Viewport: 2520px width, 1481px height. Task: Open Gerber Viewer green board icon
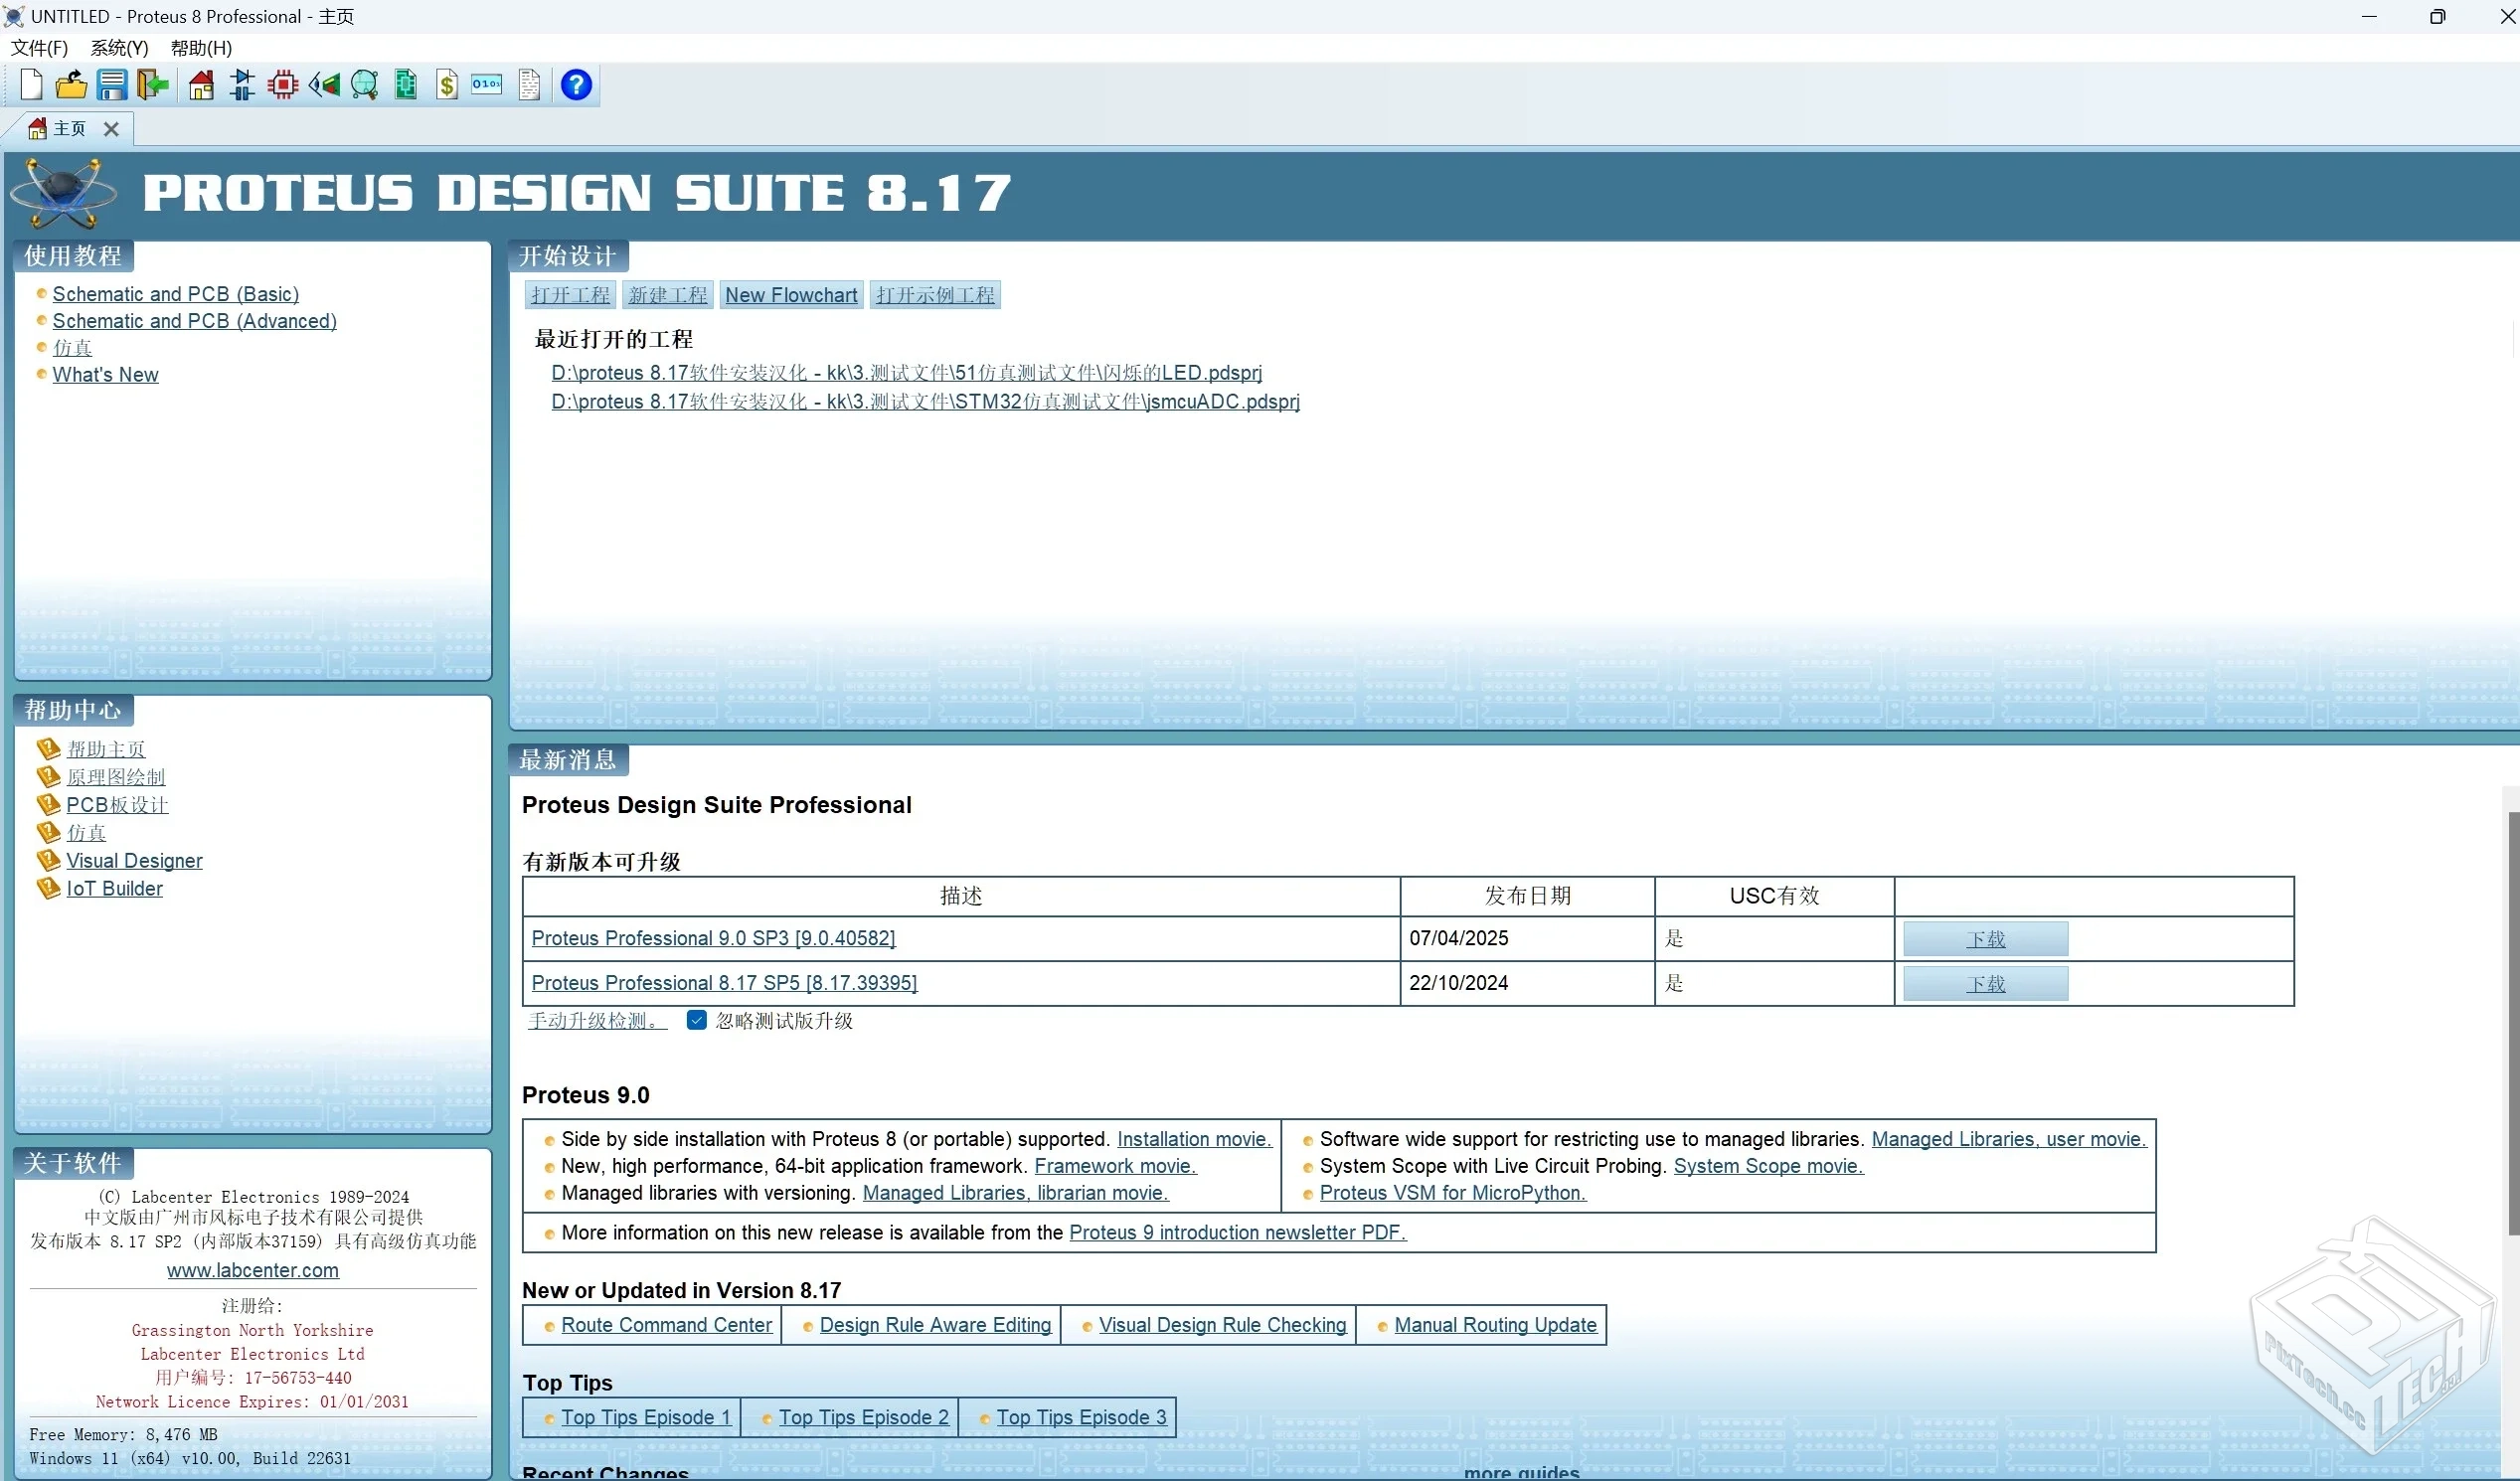406,85
